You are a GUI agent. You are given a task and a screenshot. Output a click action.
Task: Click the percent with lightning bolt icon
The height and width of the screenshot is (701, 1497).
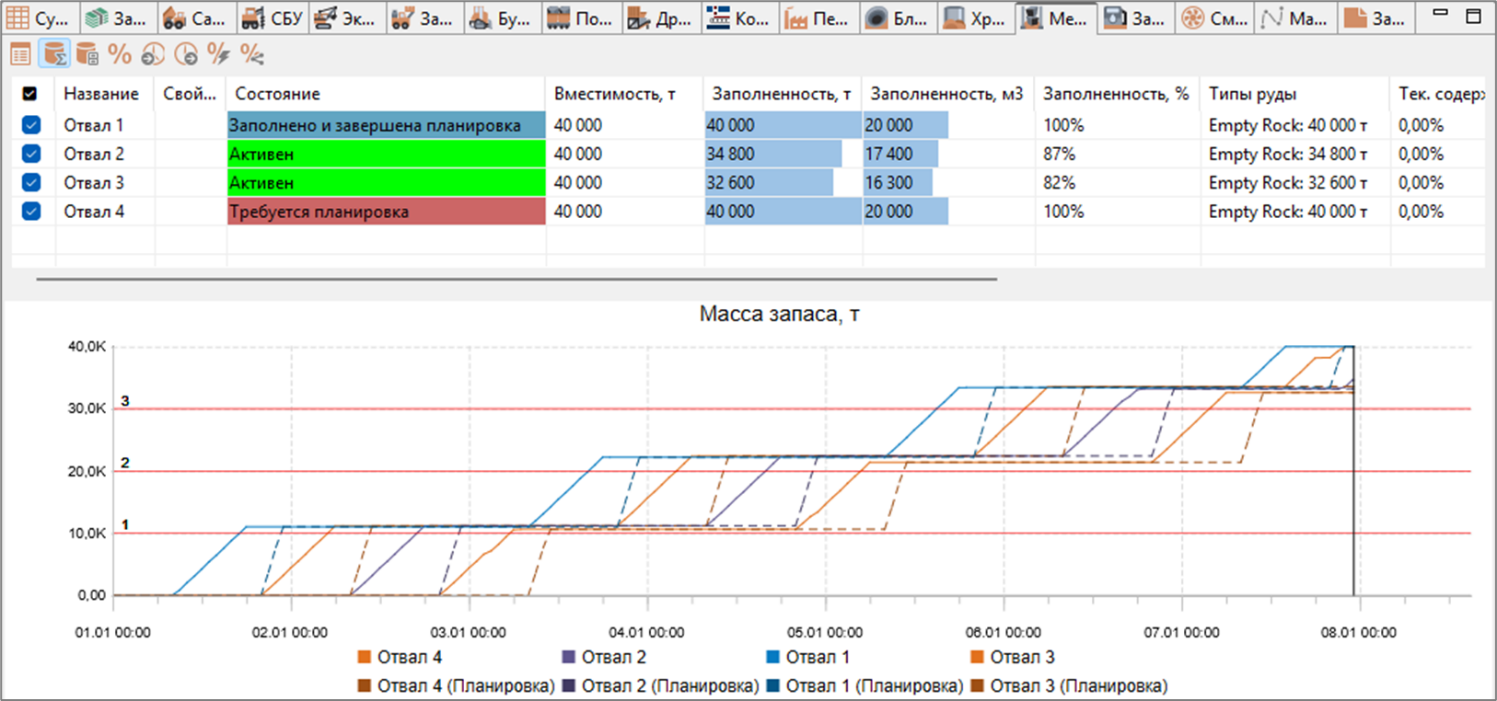(218, 54)
